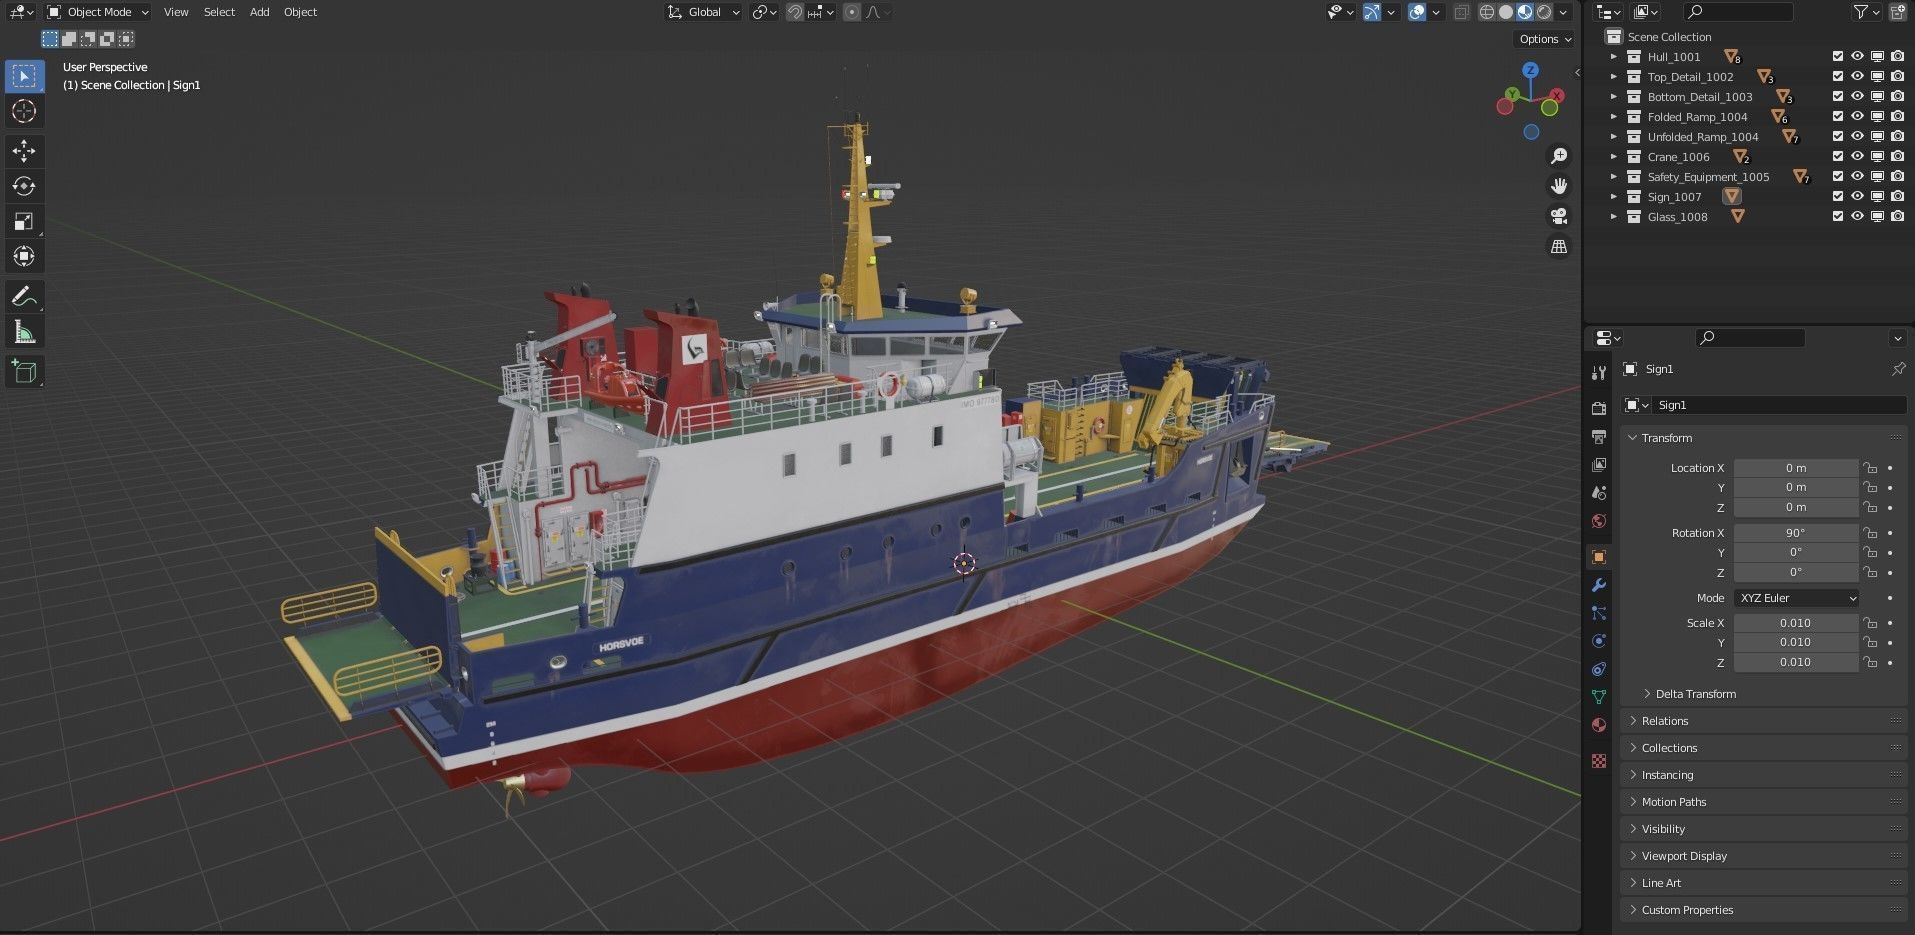
Task: Open the Object Mode dropdown
Action: coord(98,12)
